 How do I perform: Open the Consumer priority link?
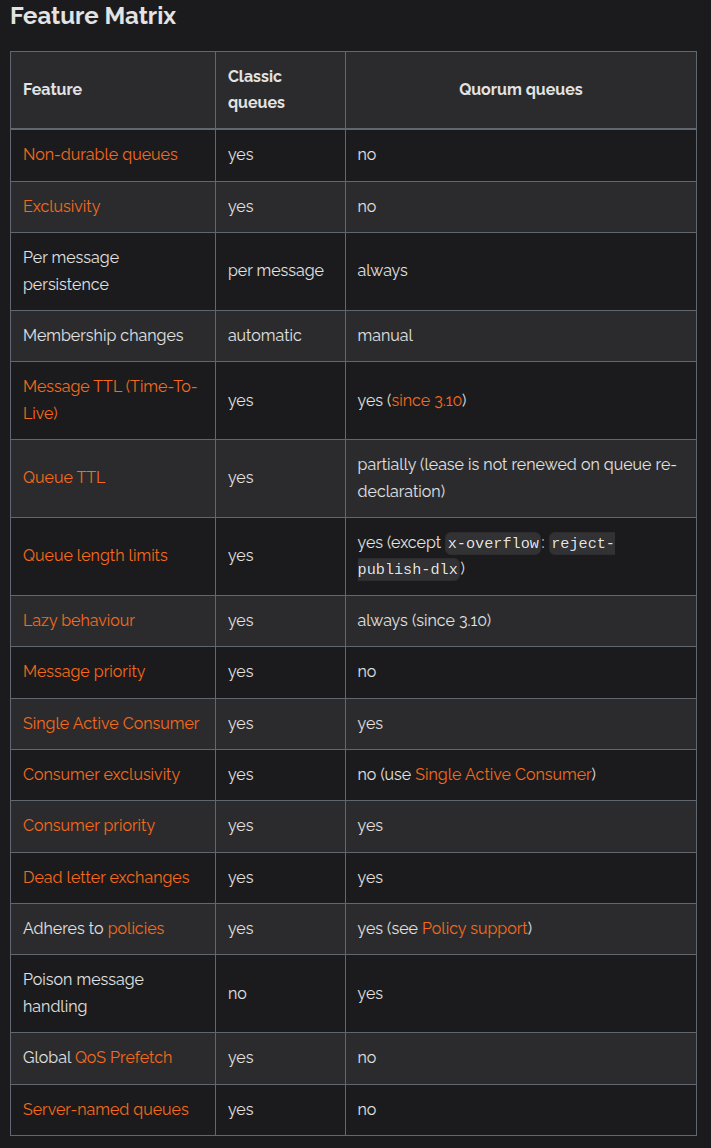tap(89, 826)
